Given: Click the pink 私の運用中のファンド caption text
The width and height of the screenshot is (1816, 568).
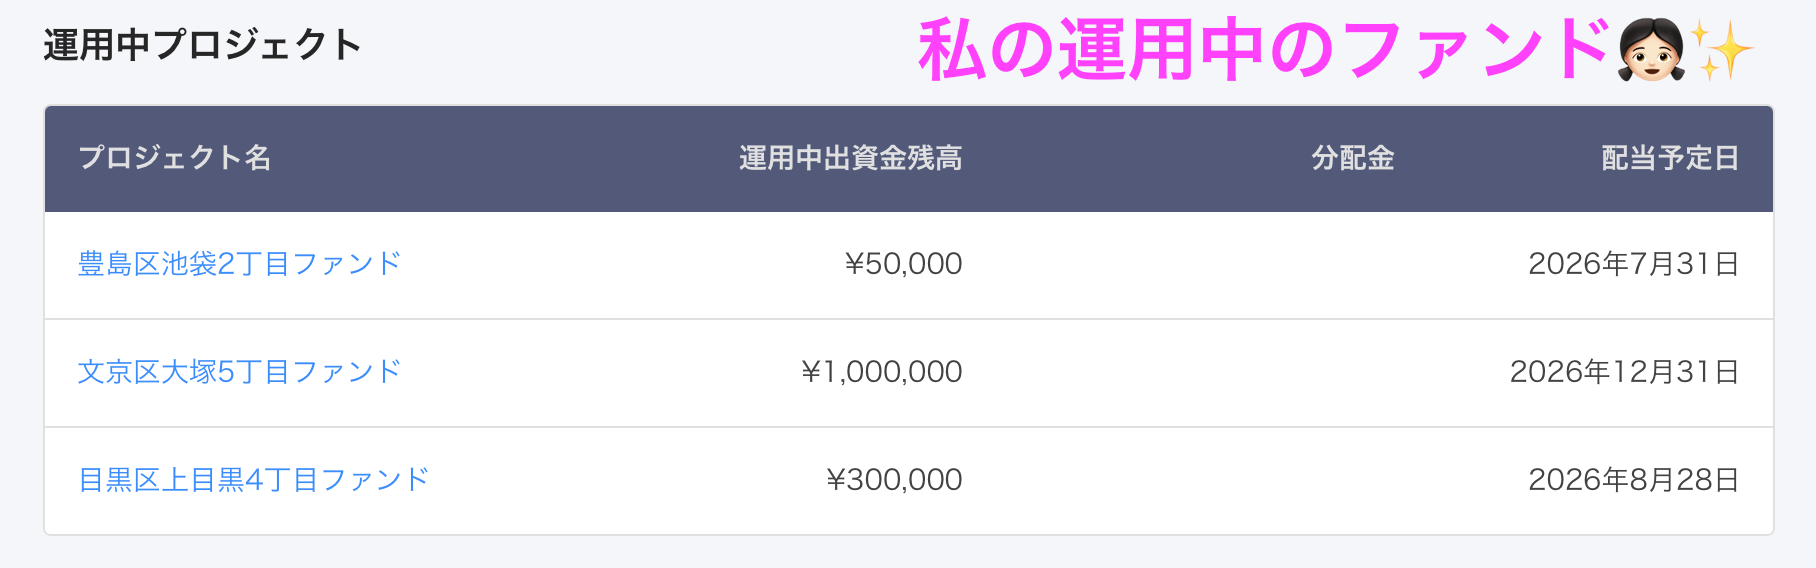Looking at the screenshot, I should [x=1264, y=50].
